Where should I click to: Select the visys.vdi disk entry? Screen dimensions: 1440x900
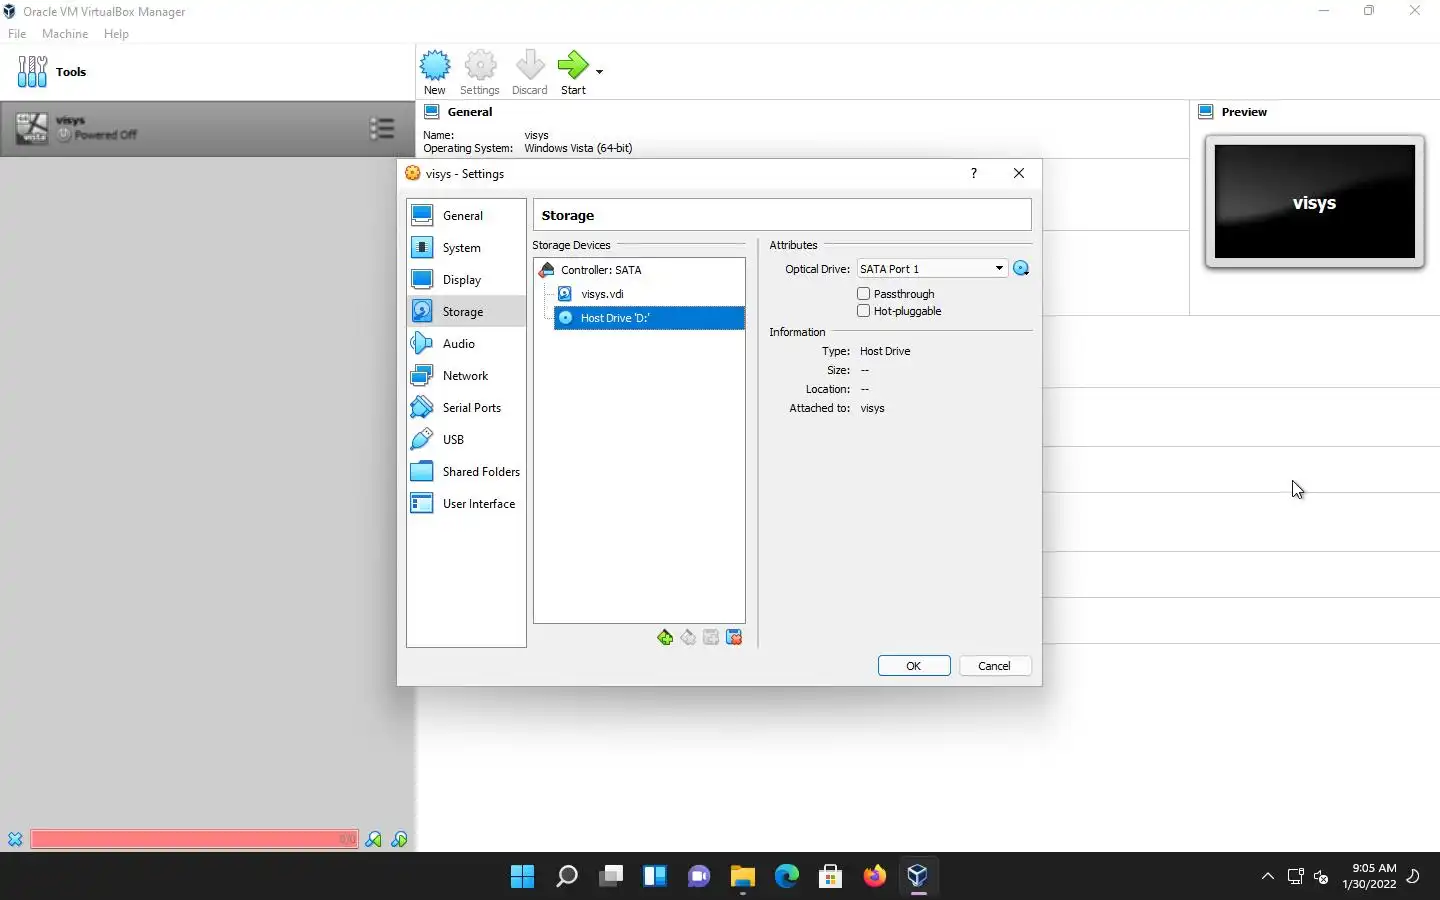(649, 294)
